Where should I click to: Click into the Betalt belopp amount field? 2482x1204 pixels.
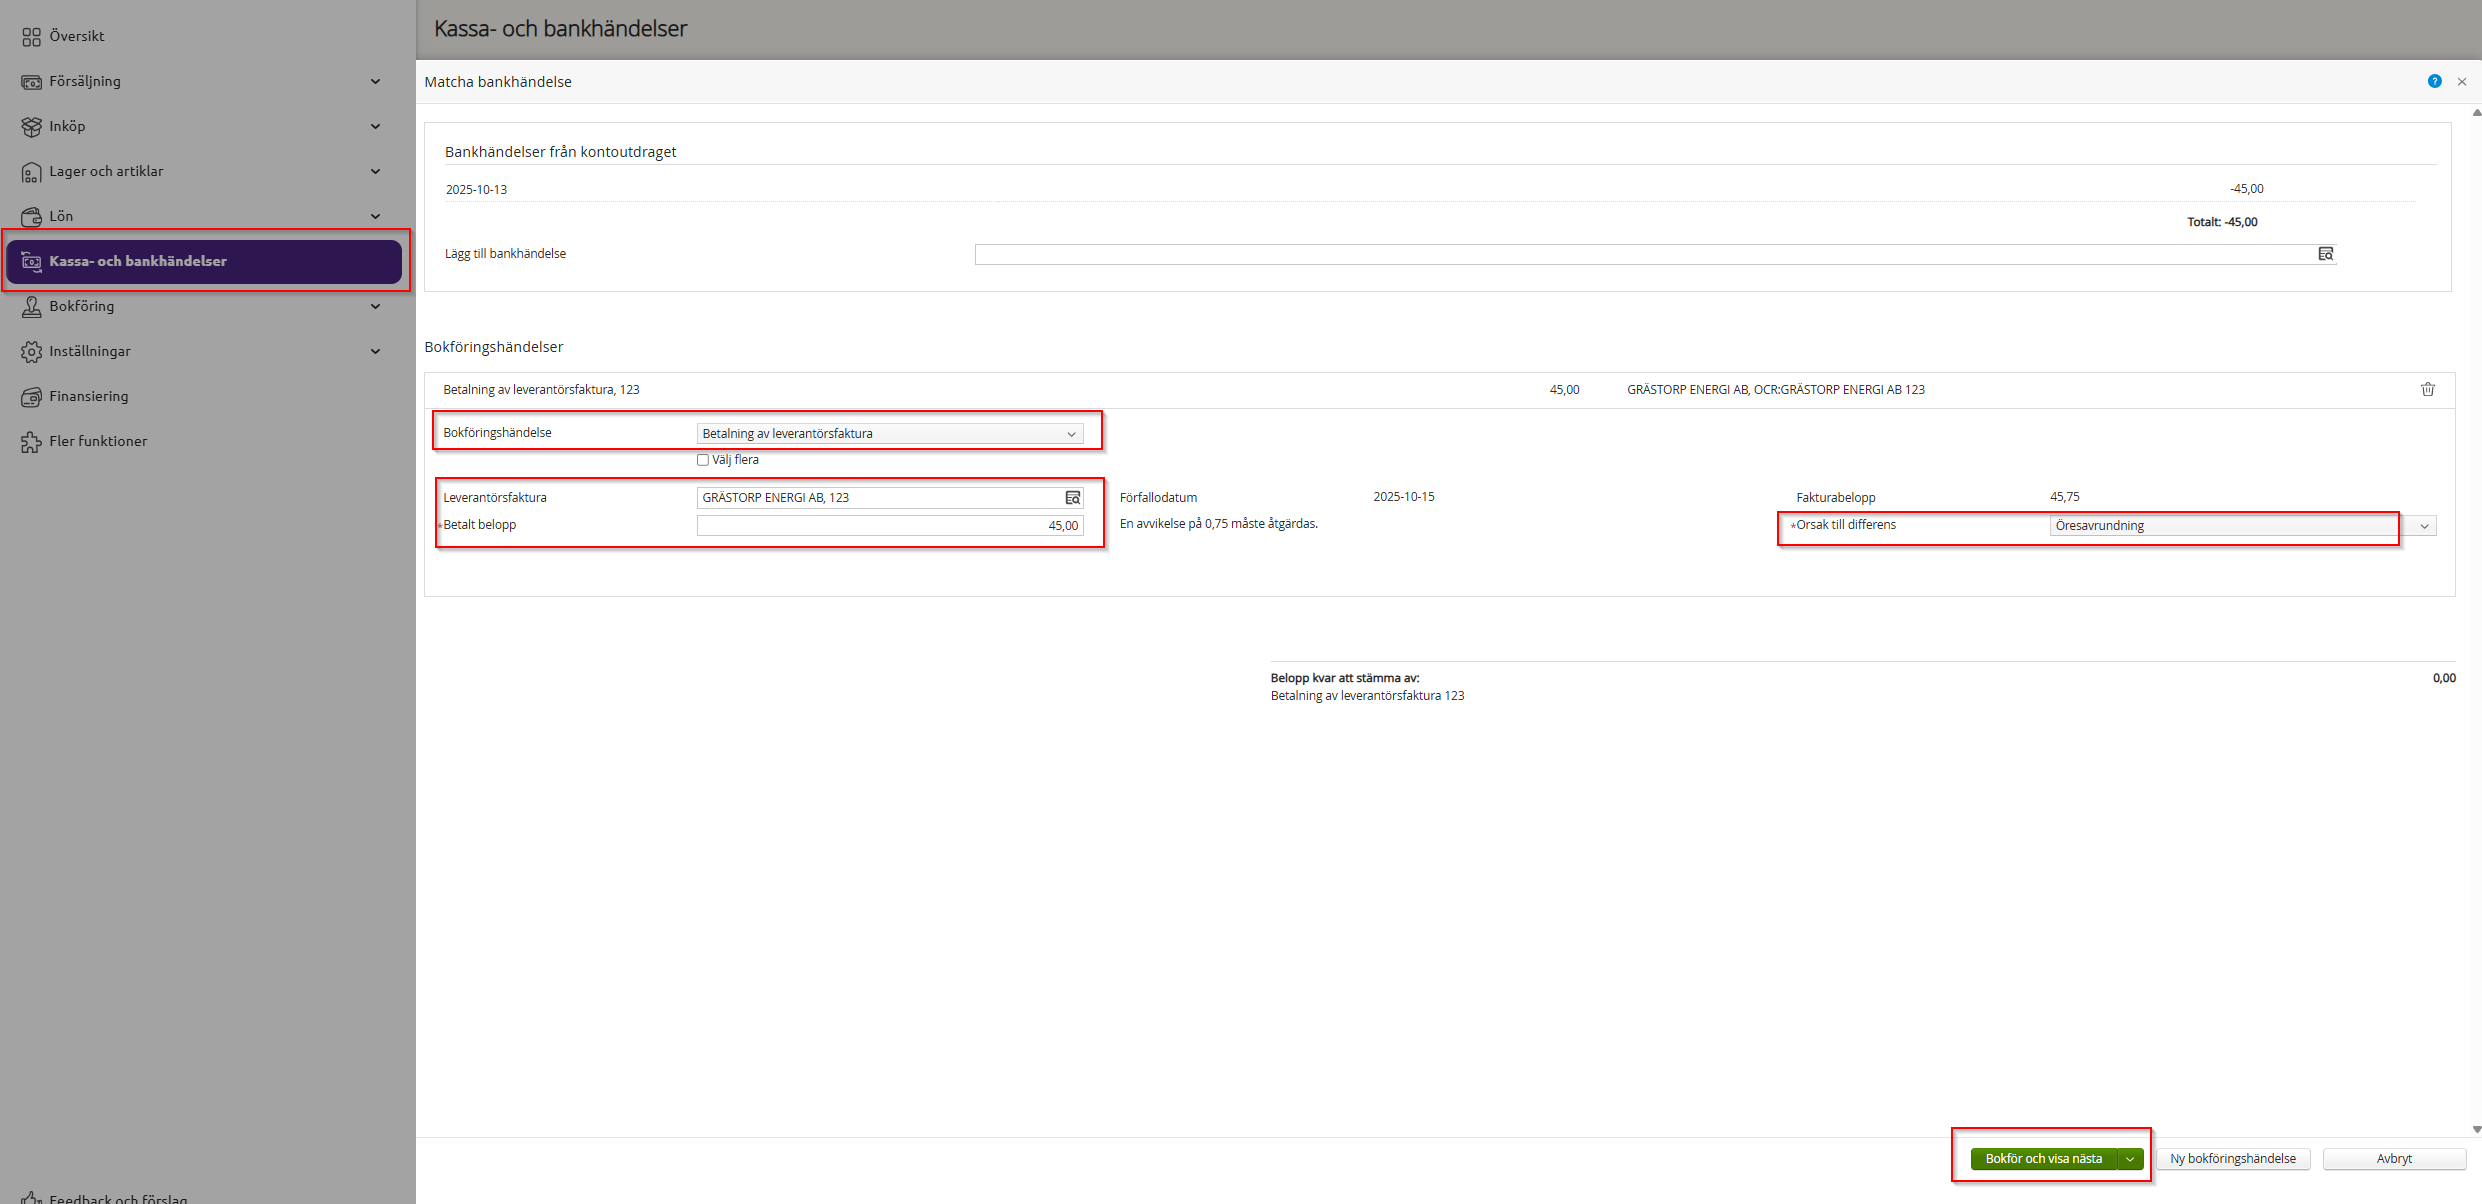click(889, 525)
